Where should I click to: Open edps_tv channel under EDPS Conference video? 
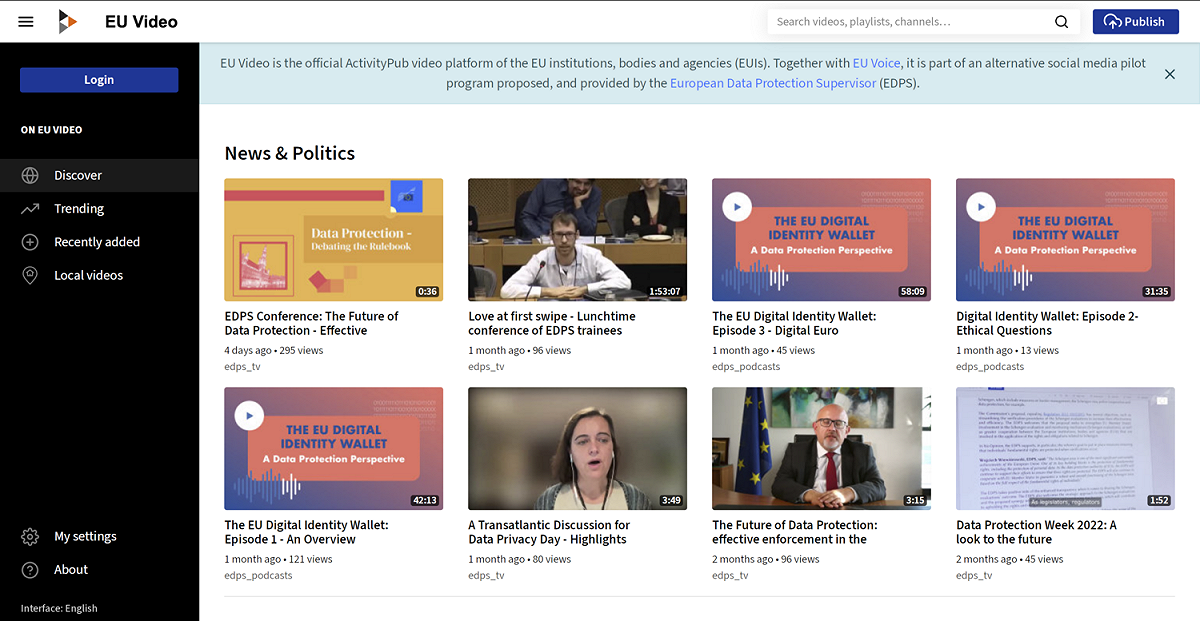242,366
